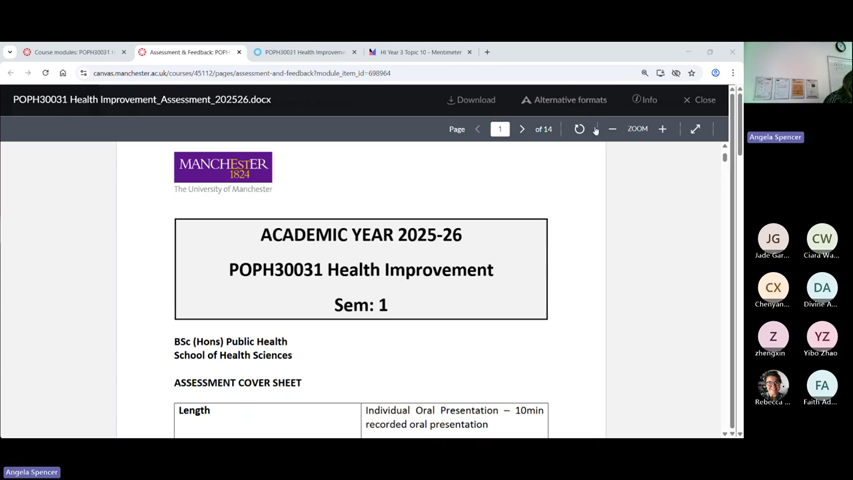Go to next page in viewer
This screenshot has height=480, width=853.
click(522, 129)
